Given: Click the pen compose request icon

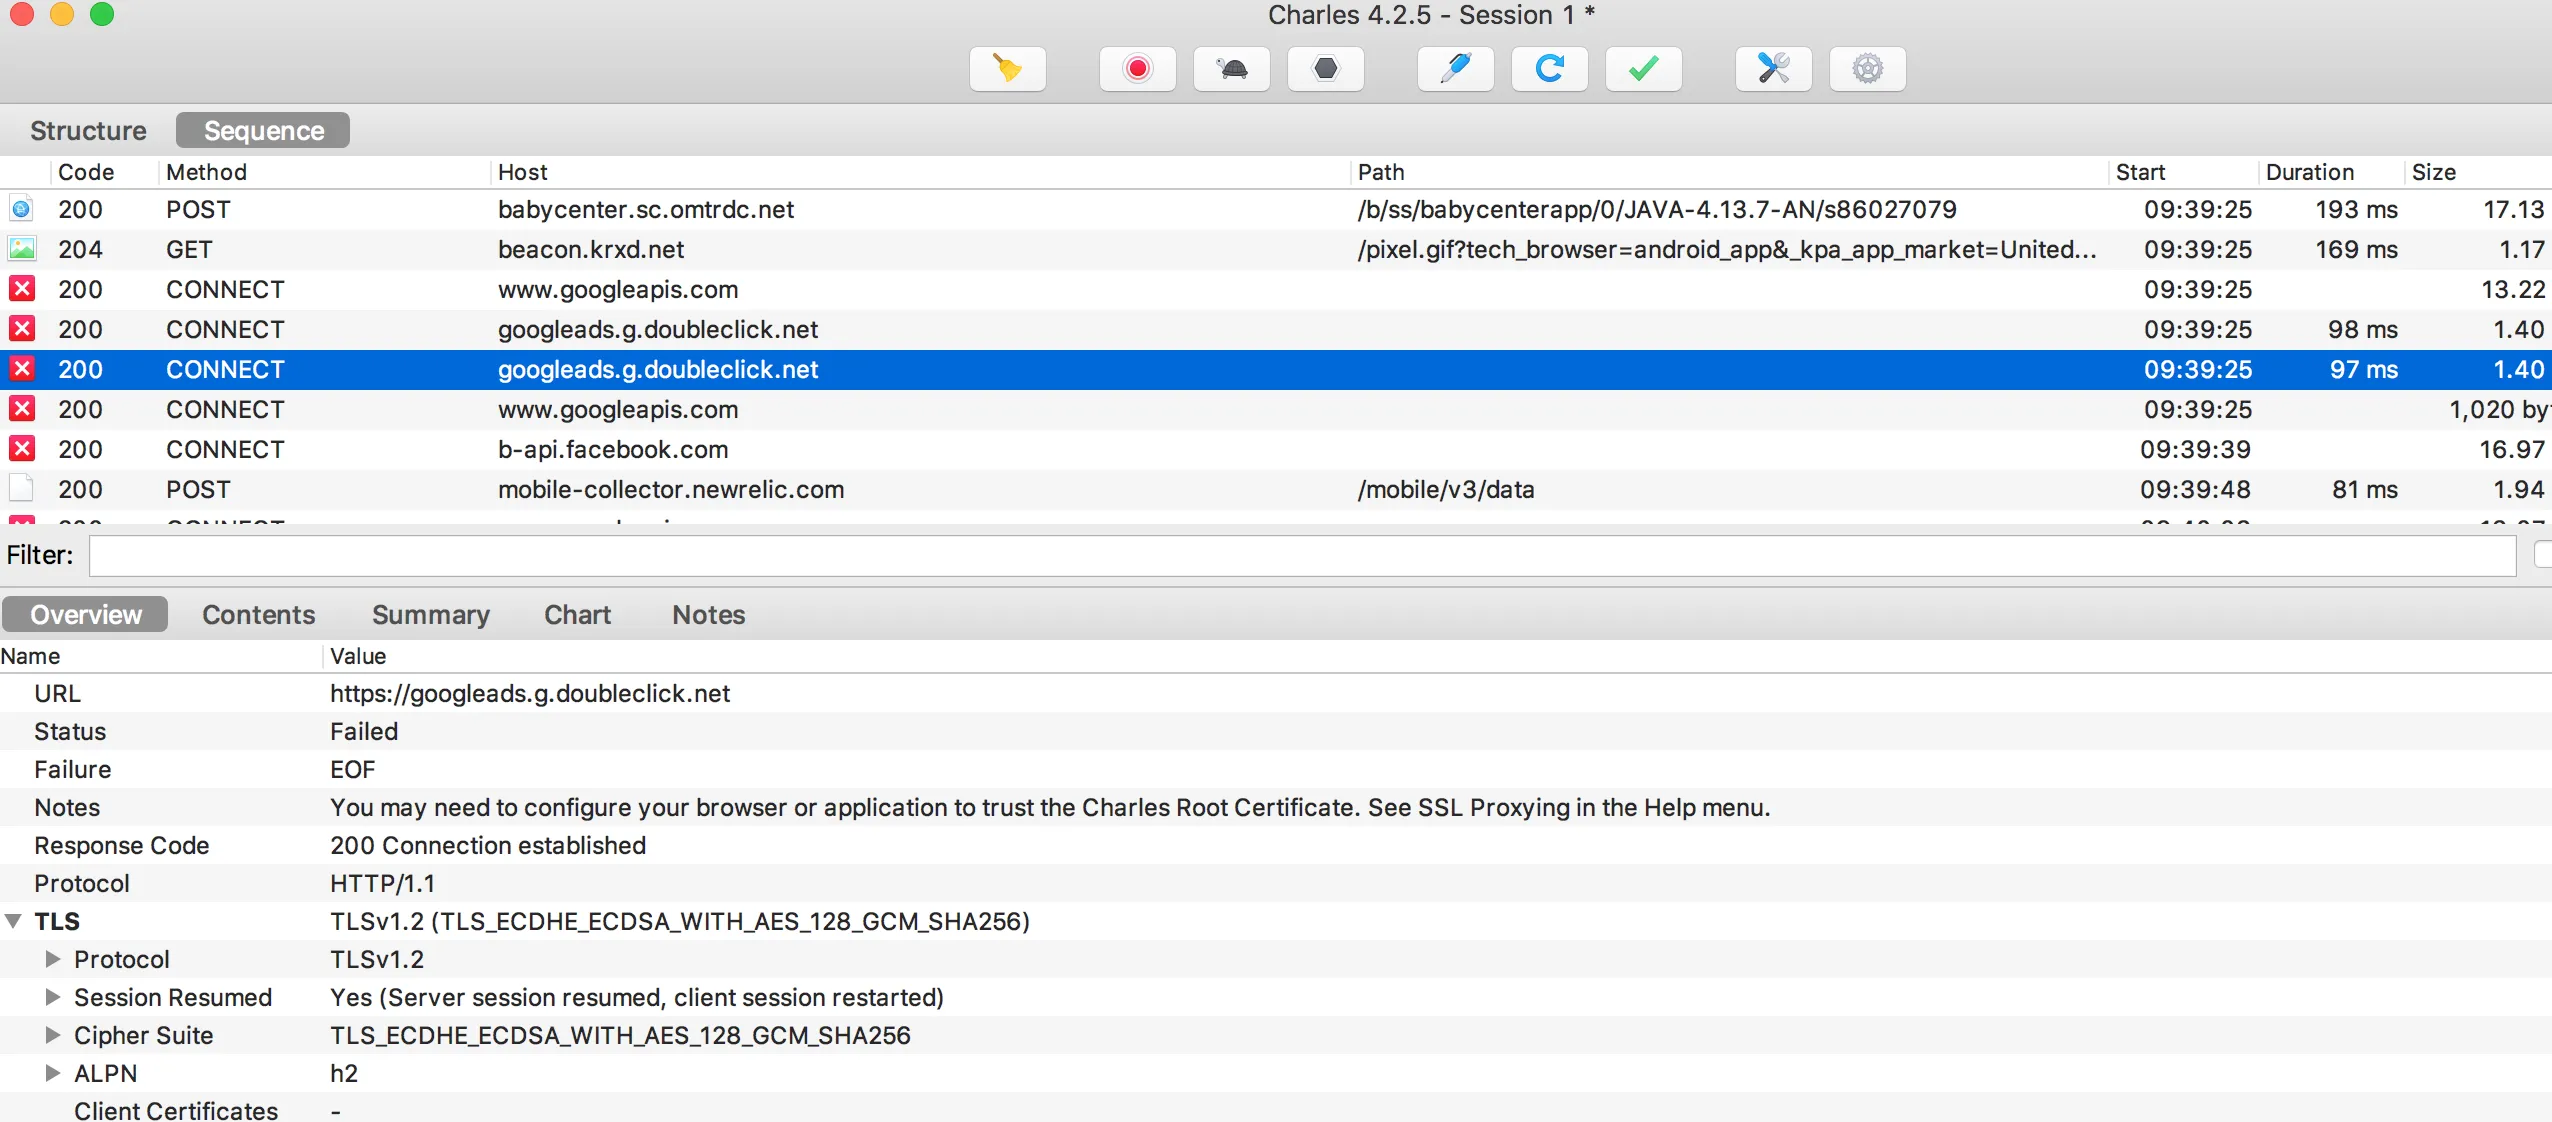Looking at the screenshot, I should [1455, 69].
